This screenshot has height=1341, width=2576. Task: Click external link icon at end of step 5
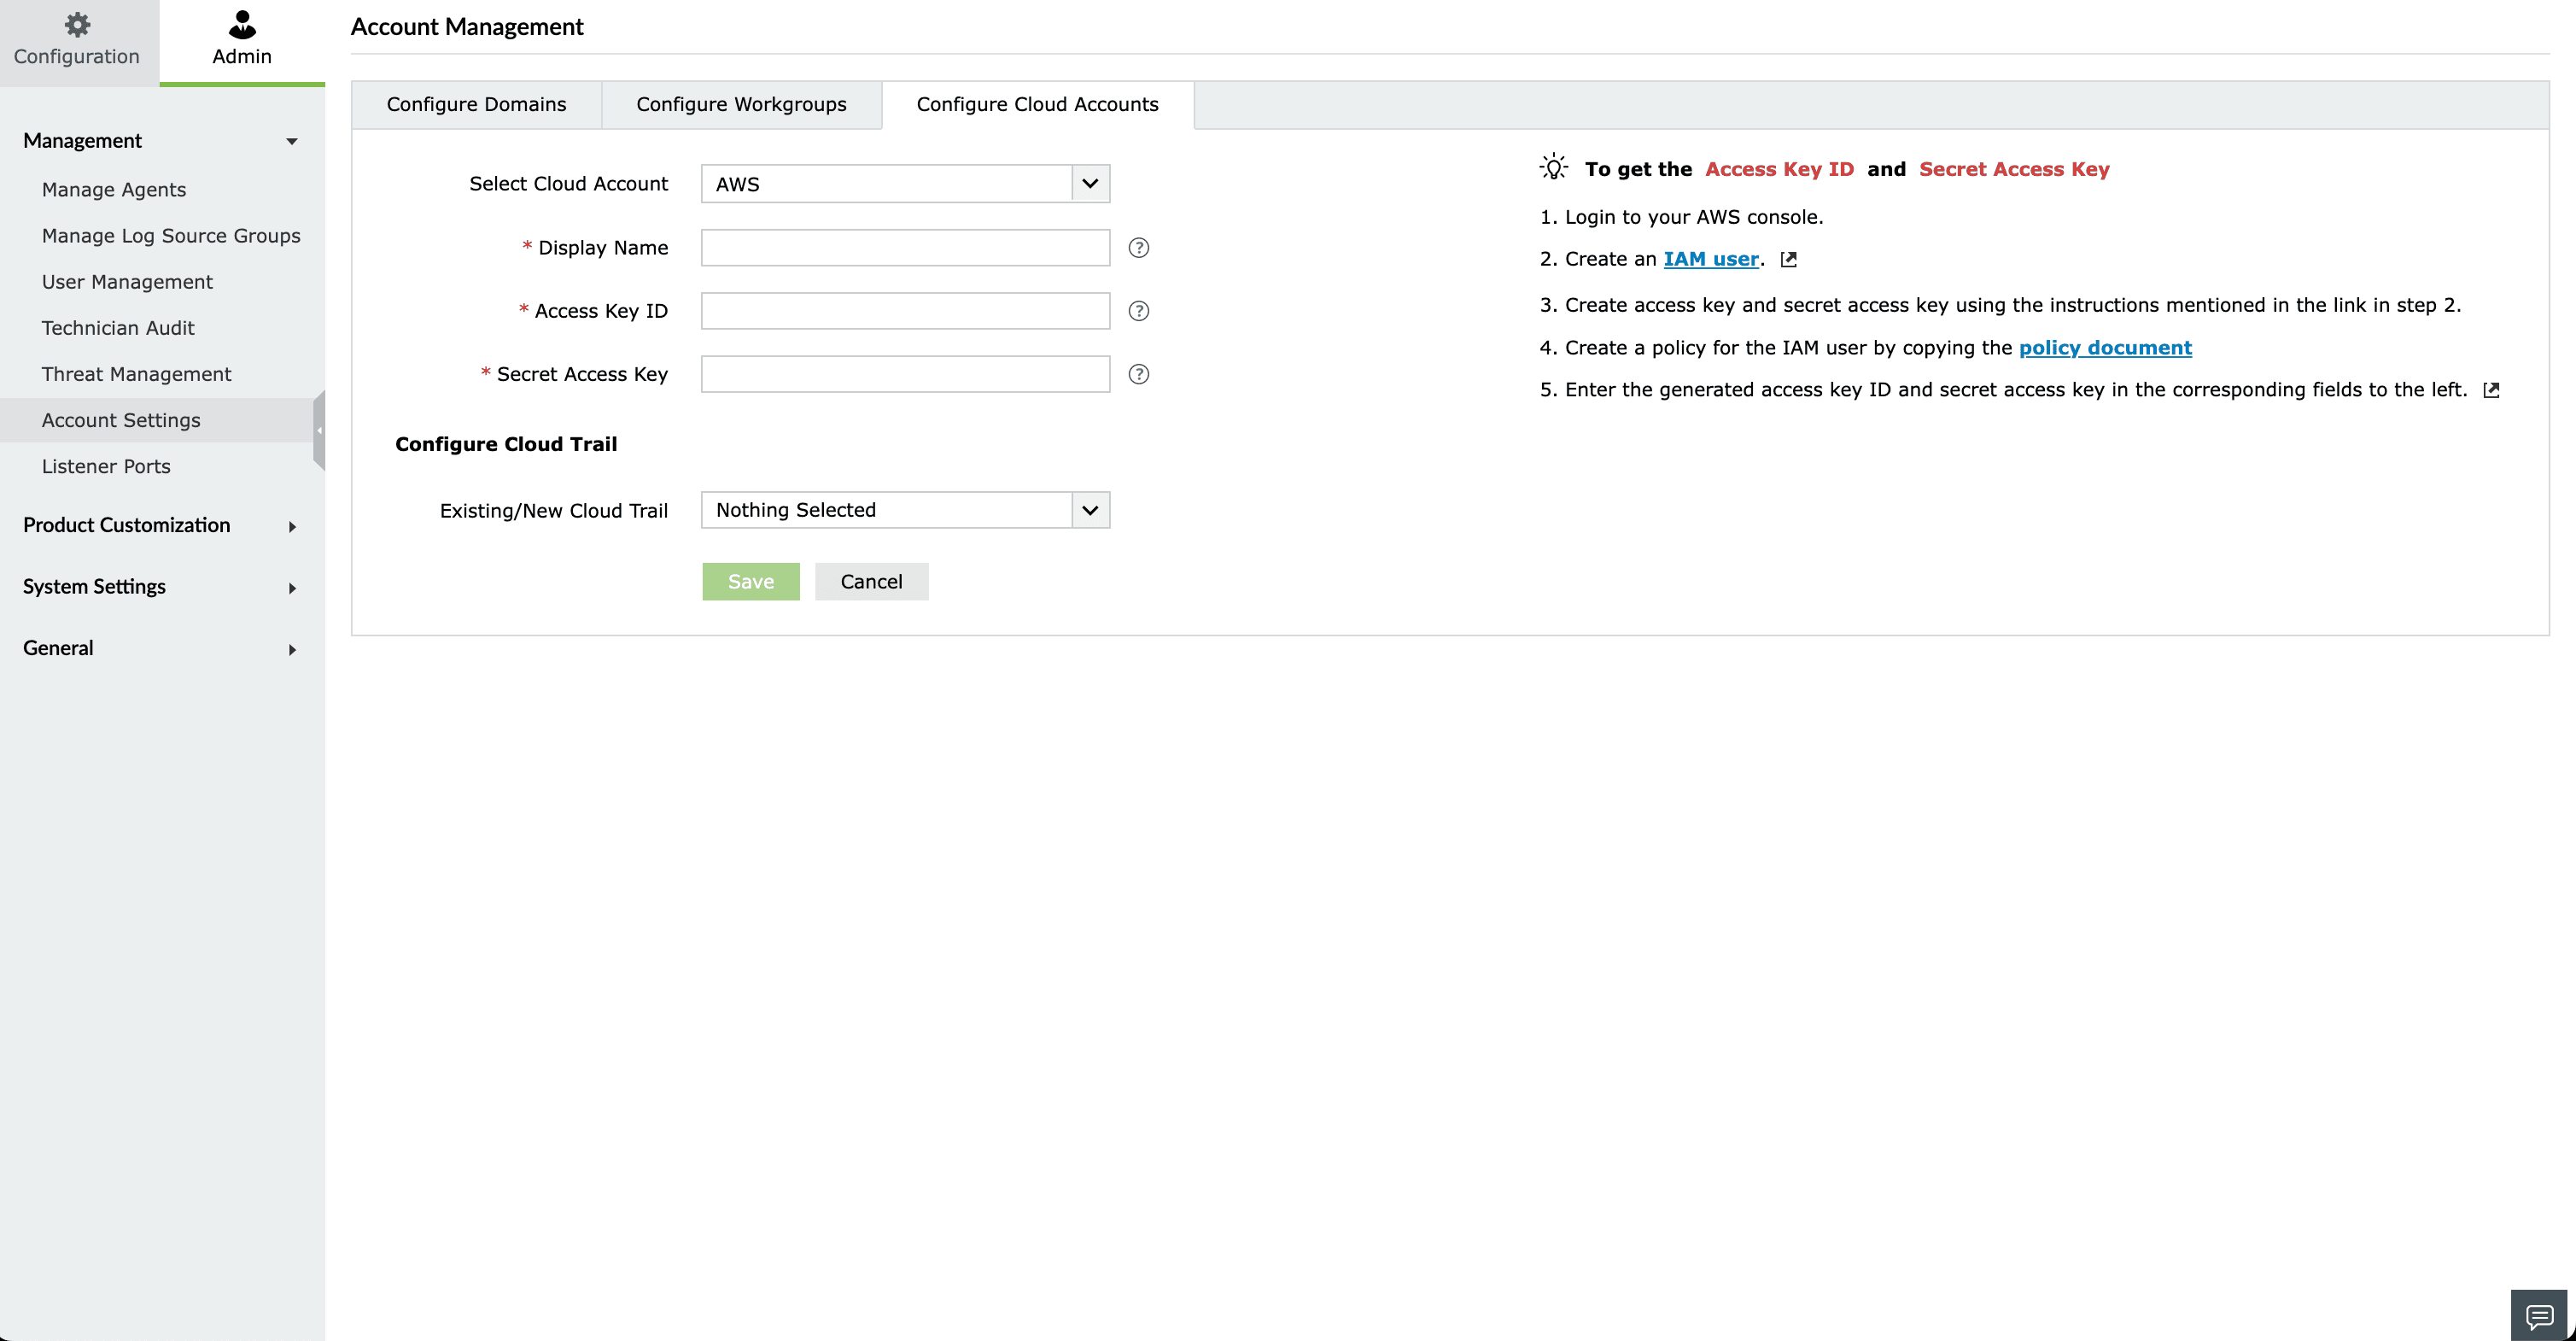click(2491, 390)
